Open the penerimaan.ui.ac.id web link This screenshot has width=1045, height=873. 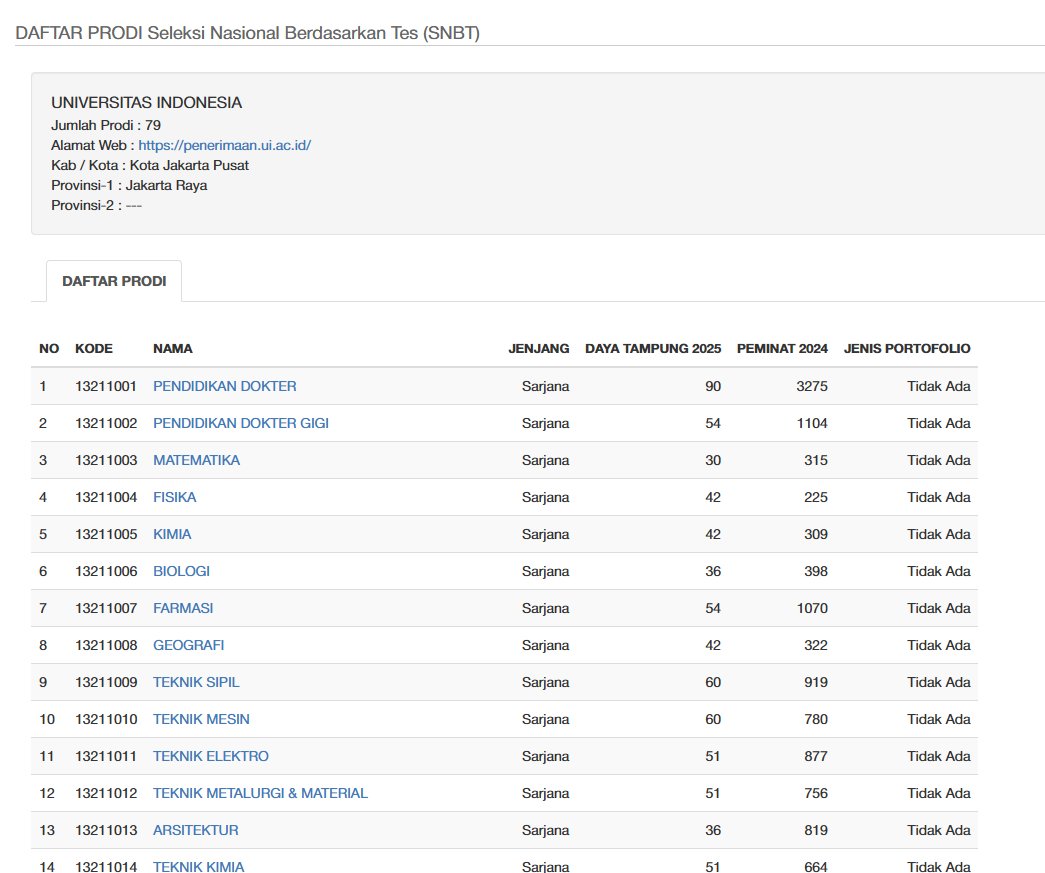coord(225,145)
